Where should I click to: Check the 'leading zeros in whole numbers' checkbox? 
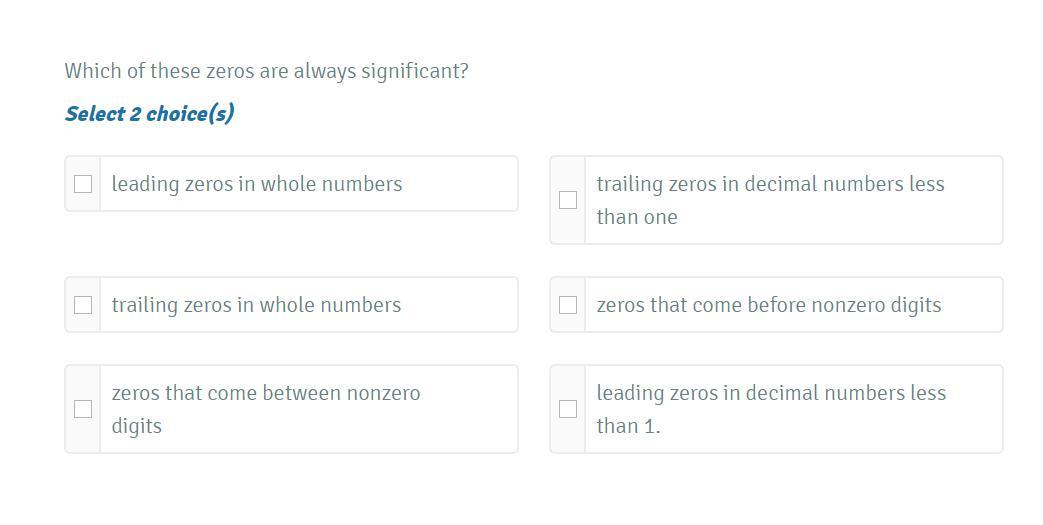(x=83, y=184)
